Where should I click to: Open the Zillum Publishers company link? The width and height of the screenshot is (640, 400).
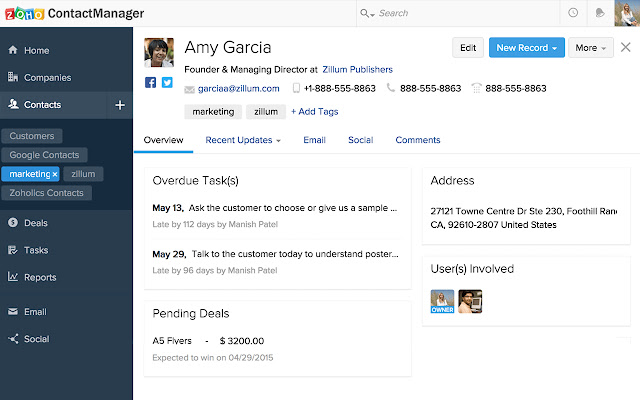pyautogui.click(x=357, y=69)
